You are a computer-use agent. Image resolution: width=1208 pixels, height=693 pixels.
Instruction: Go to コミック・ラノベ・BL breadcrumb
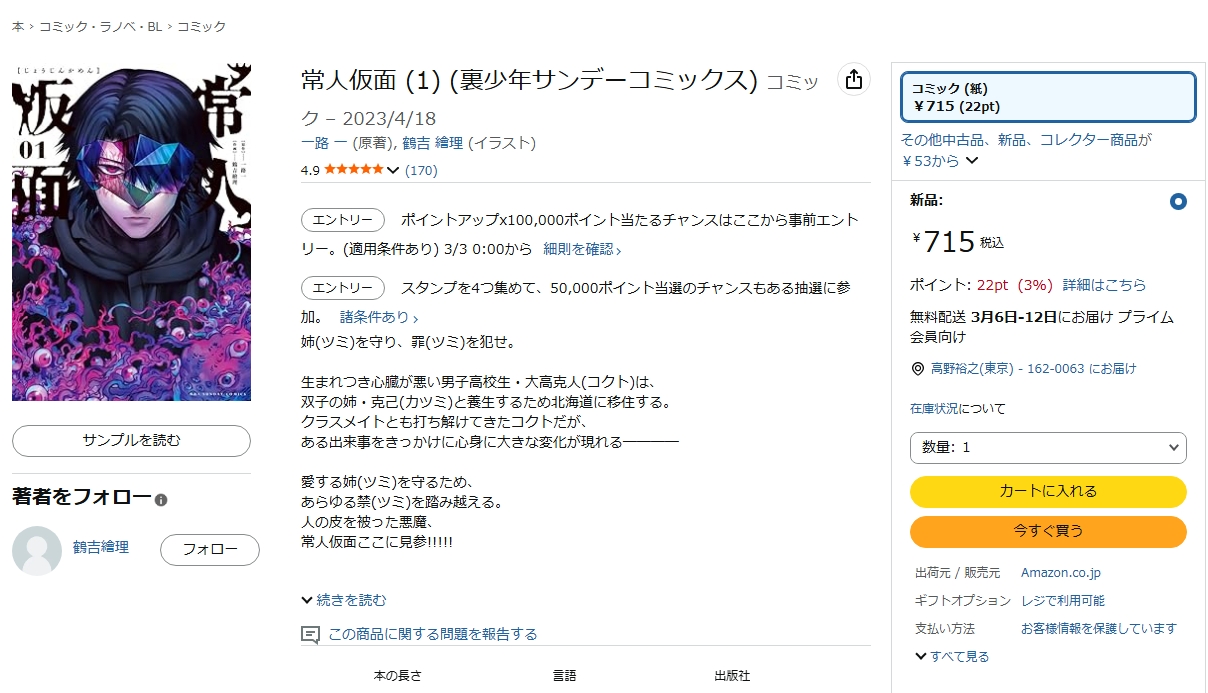(x=100, y=26)
